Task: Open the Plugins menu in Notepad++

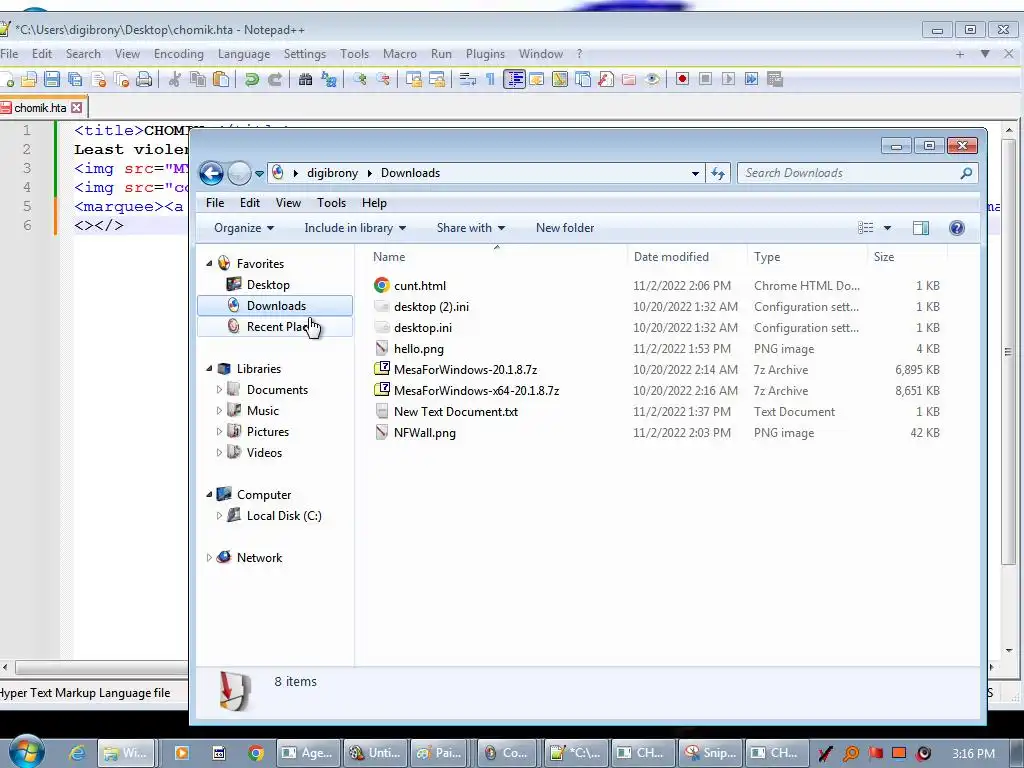Action: 485,54
